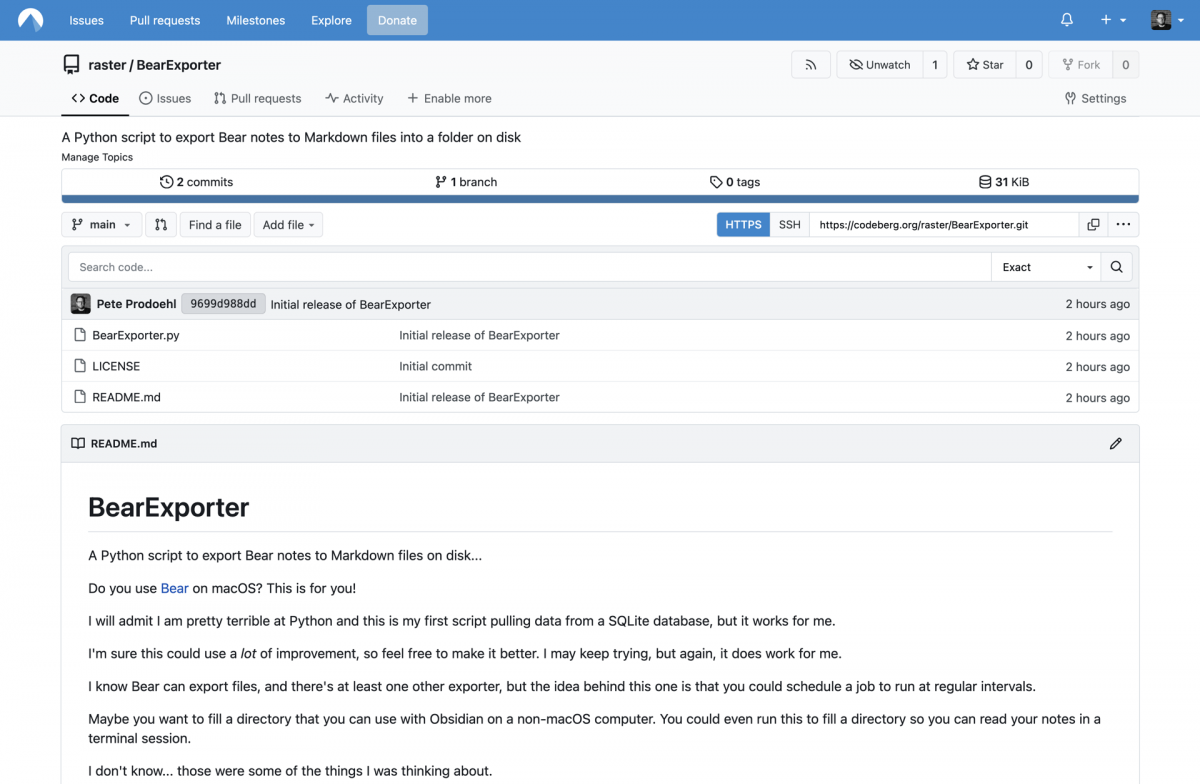Click the Find a file button

click(x=215, y=225)
